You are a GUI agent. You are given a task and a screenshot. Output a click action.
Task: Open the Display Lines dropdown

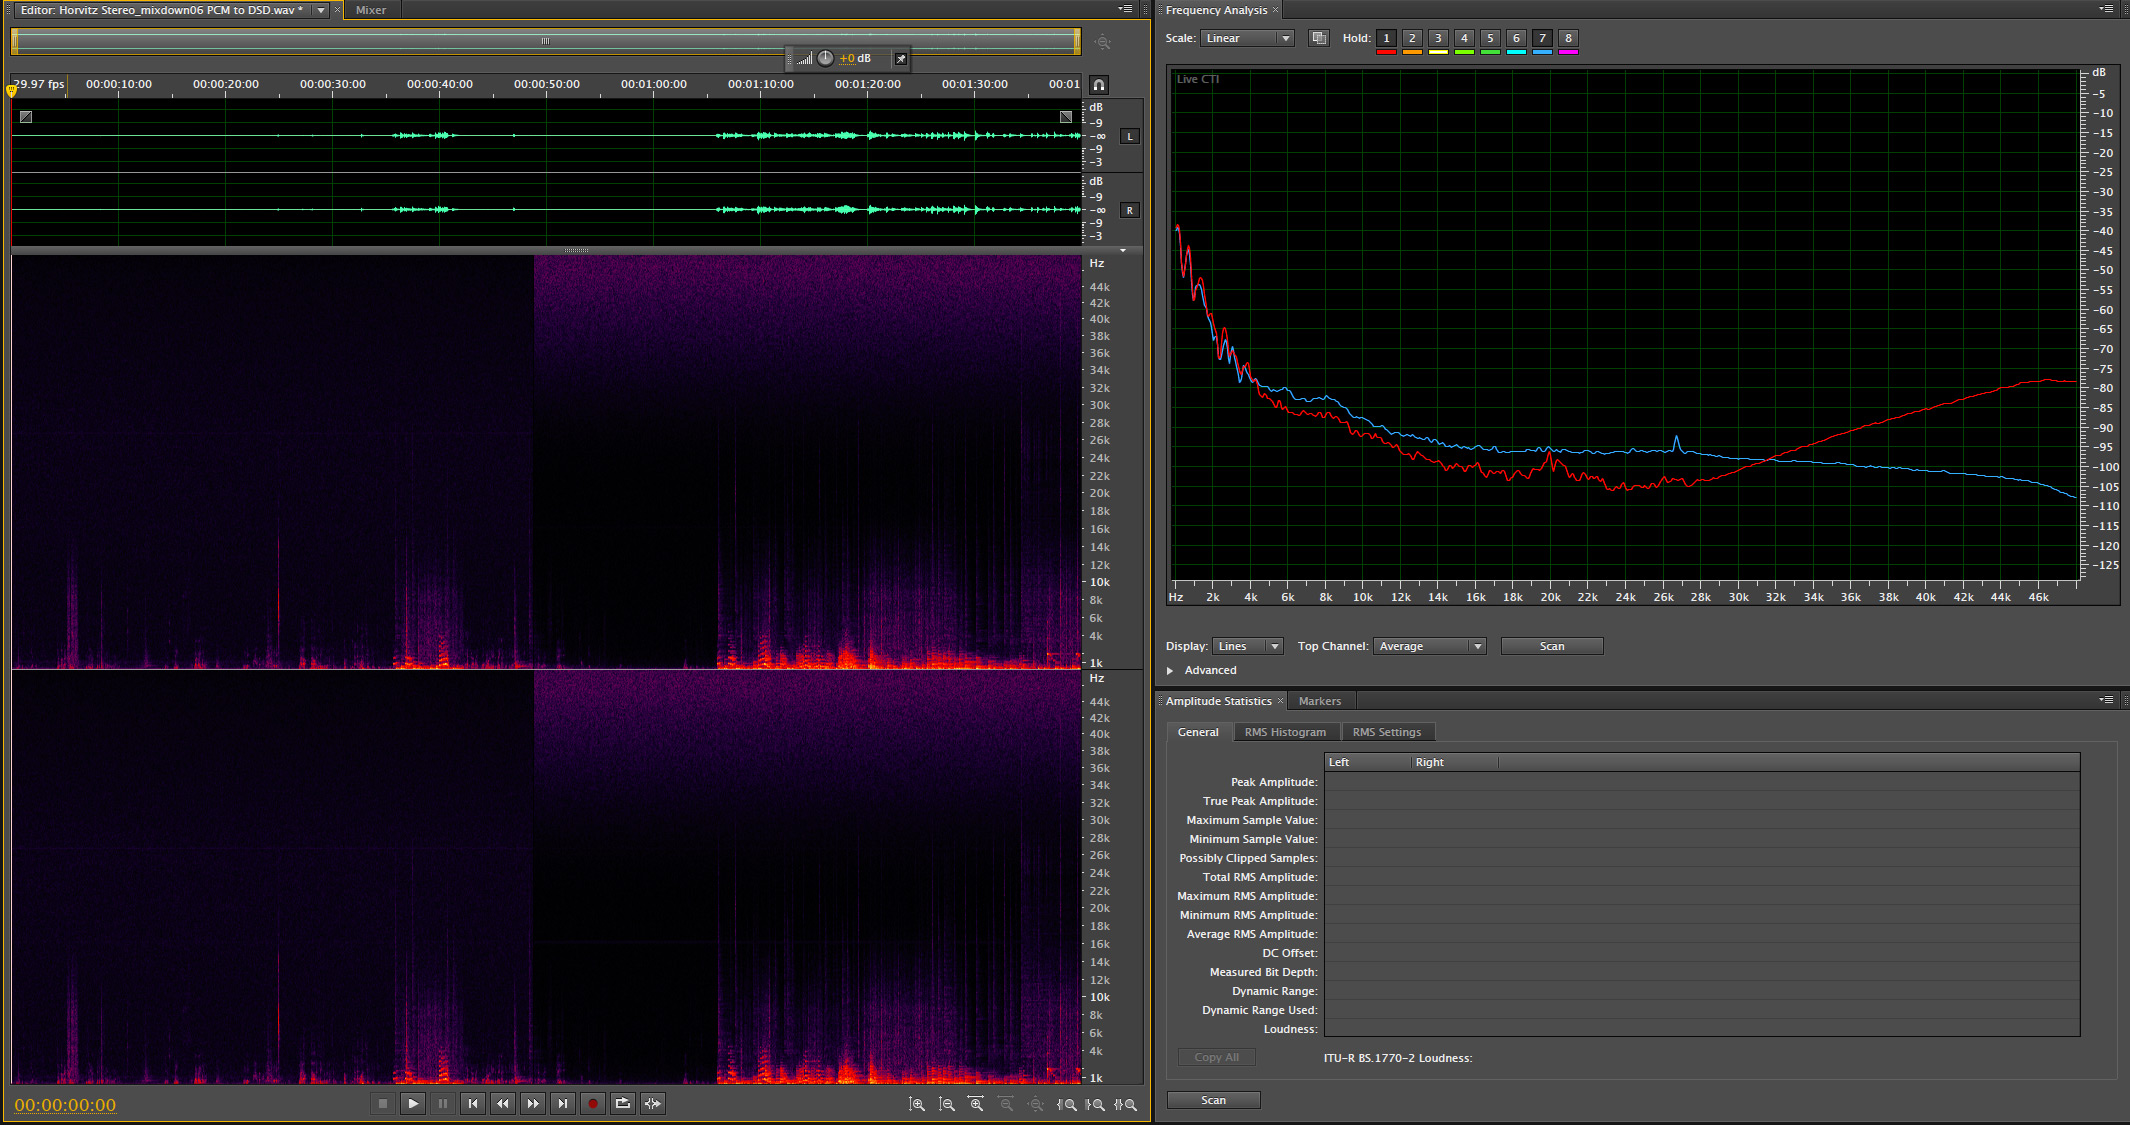click(1247, 646)
